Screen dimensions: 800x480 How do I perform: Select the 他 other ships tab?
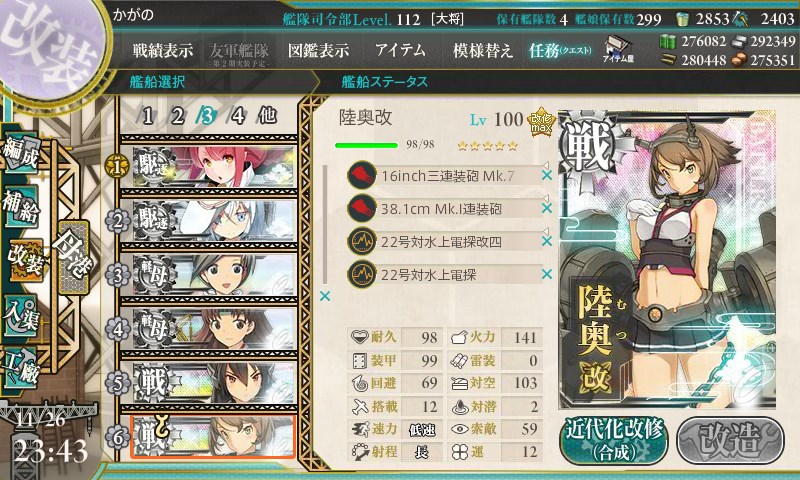[268, 116]
